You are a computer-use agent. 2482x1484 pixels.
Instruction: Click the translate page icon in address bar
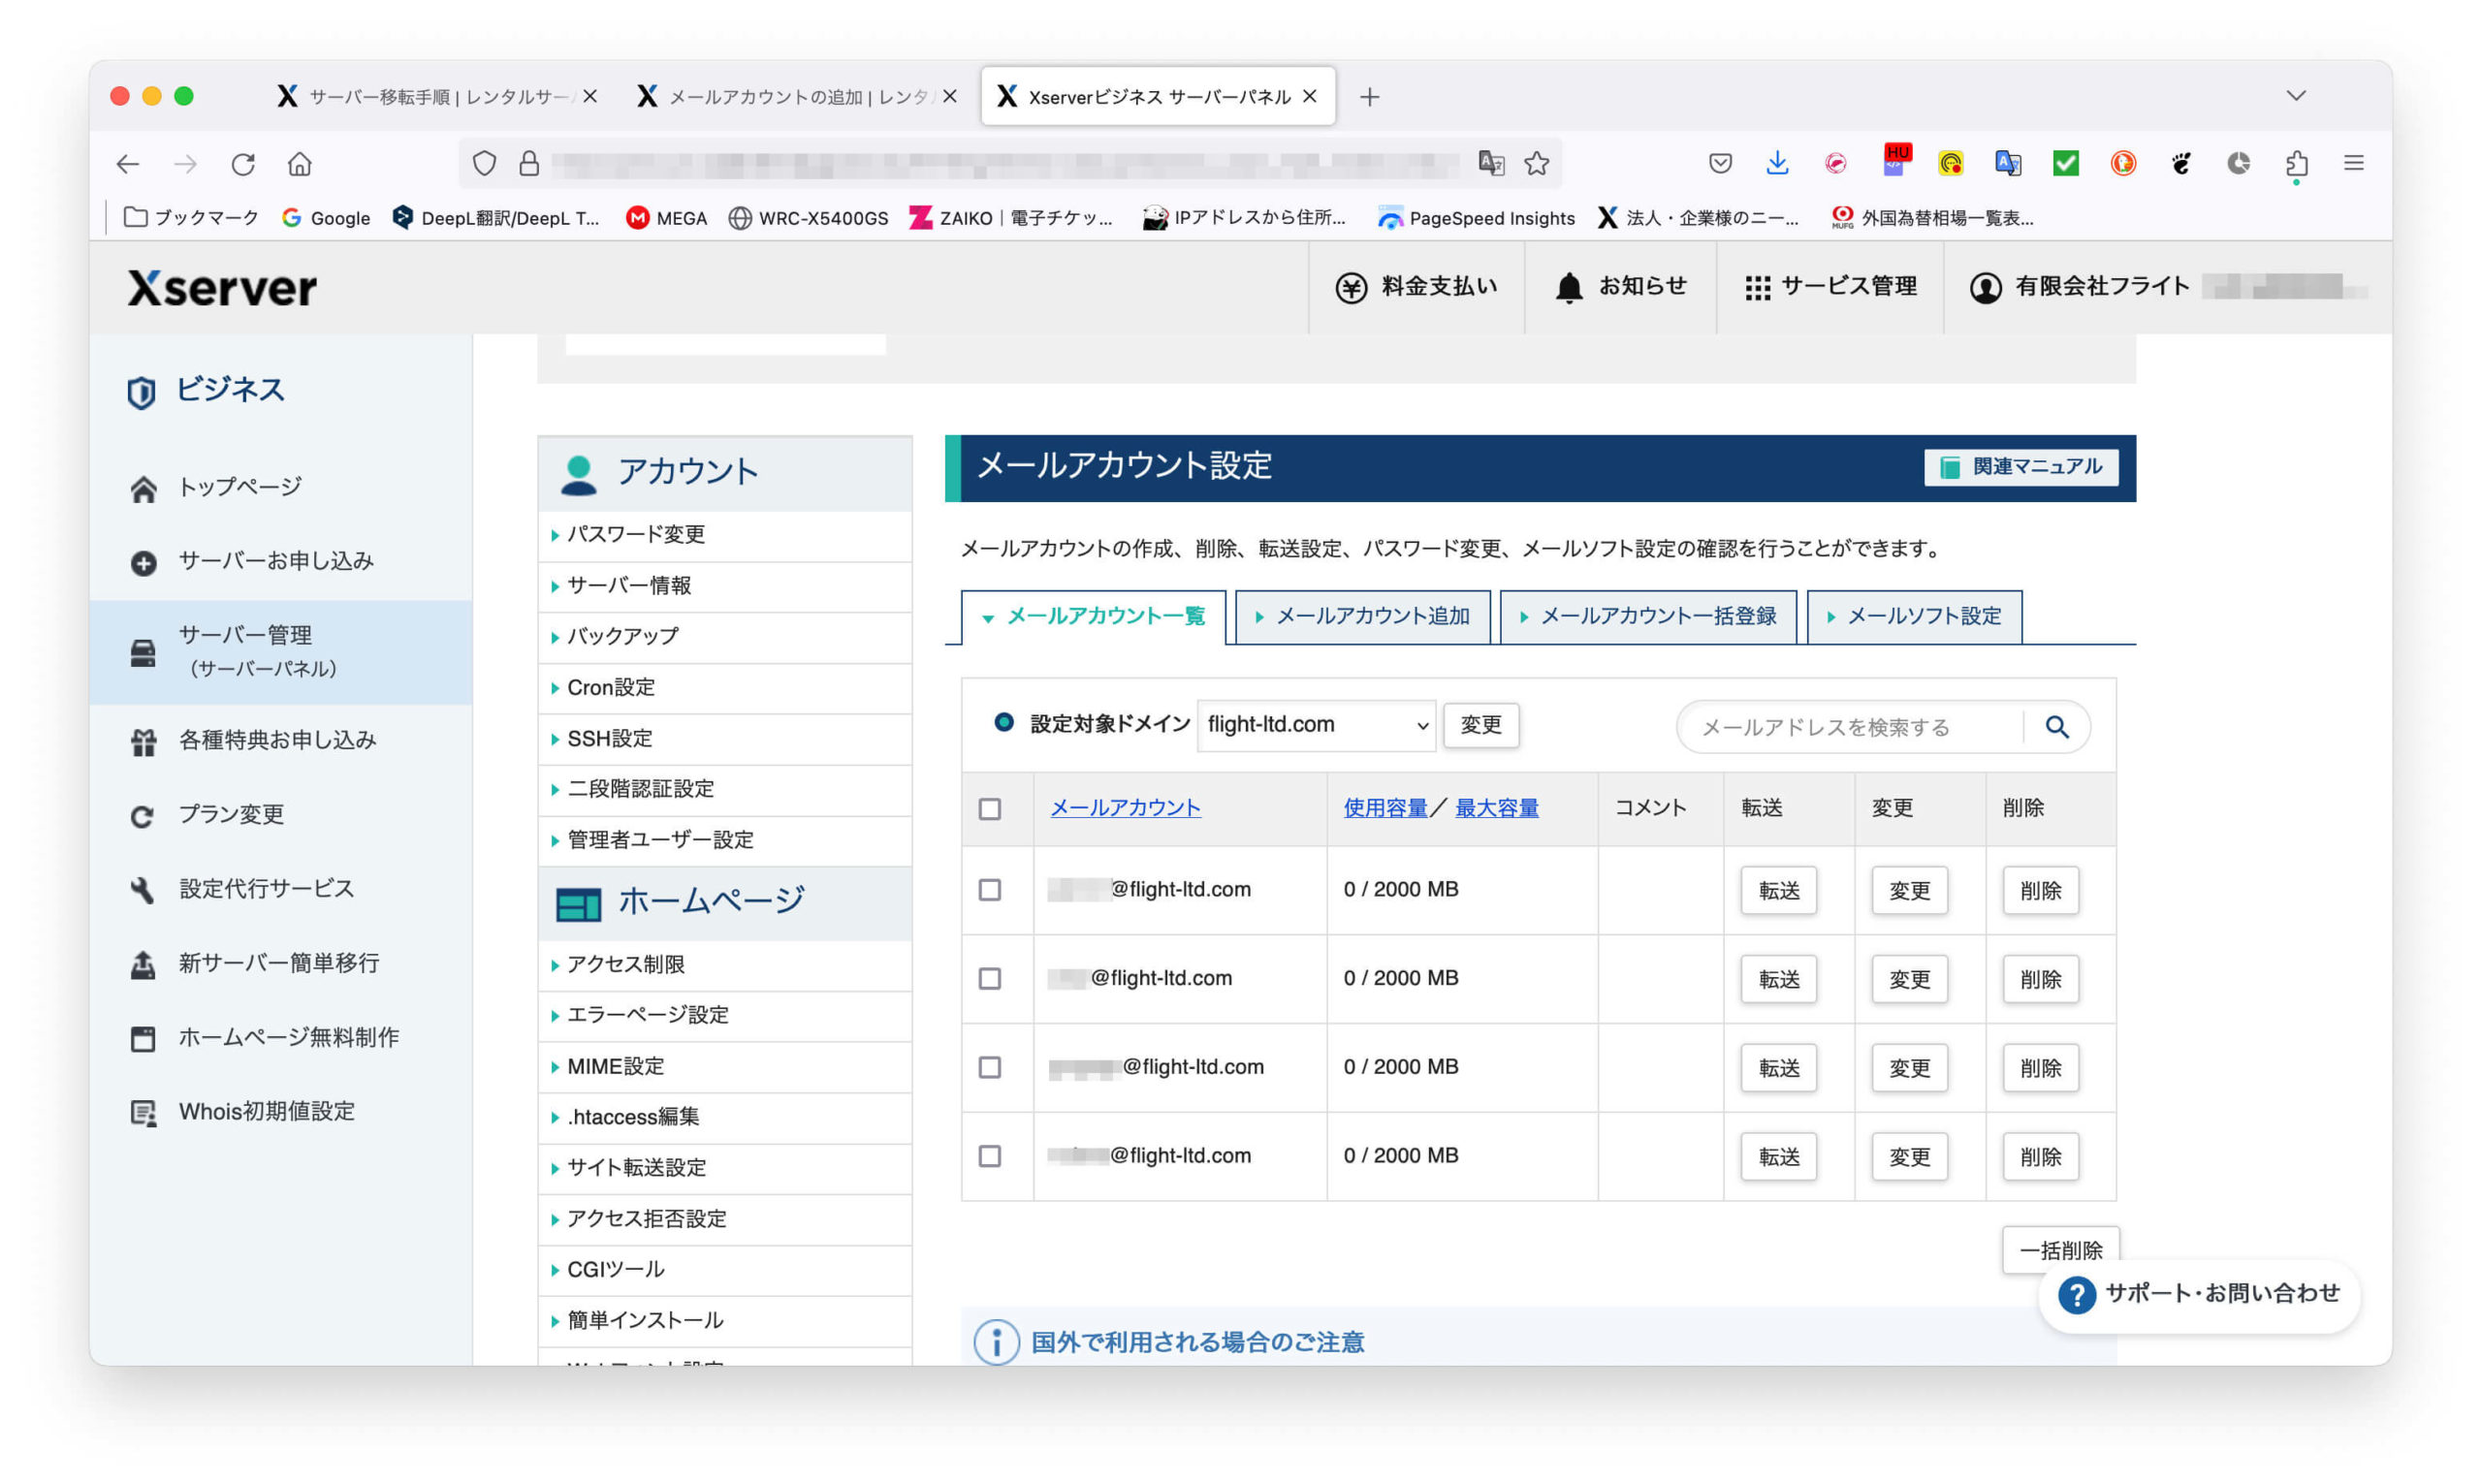click(1491, 163)
